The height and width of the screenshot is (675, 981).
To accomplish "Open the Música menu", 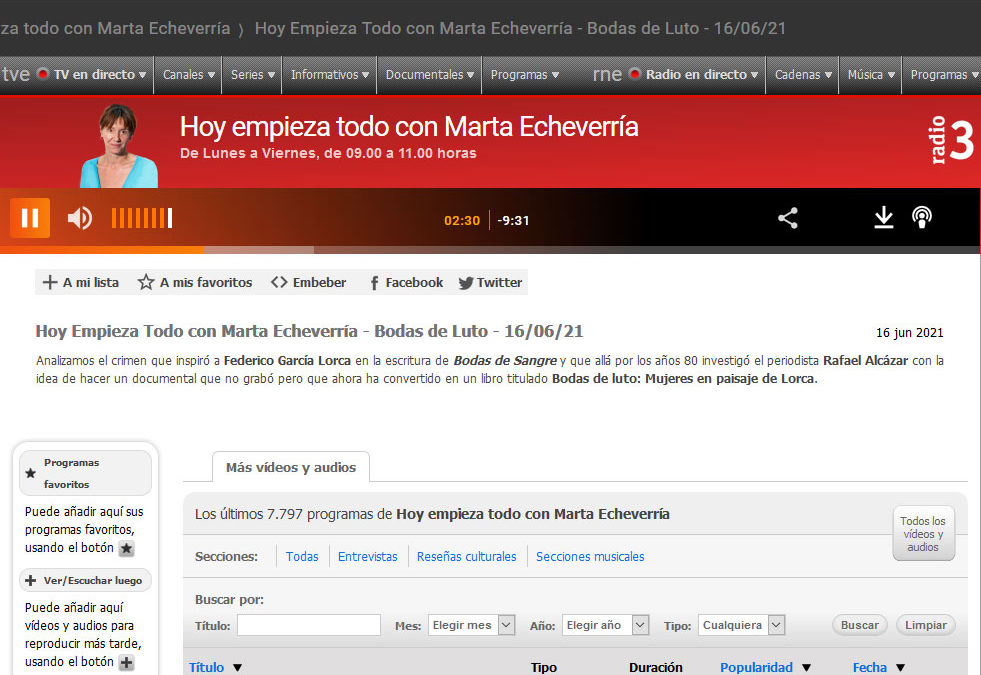I will point(871,75).
